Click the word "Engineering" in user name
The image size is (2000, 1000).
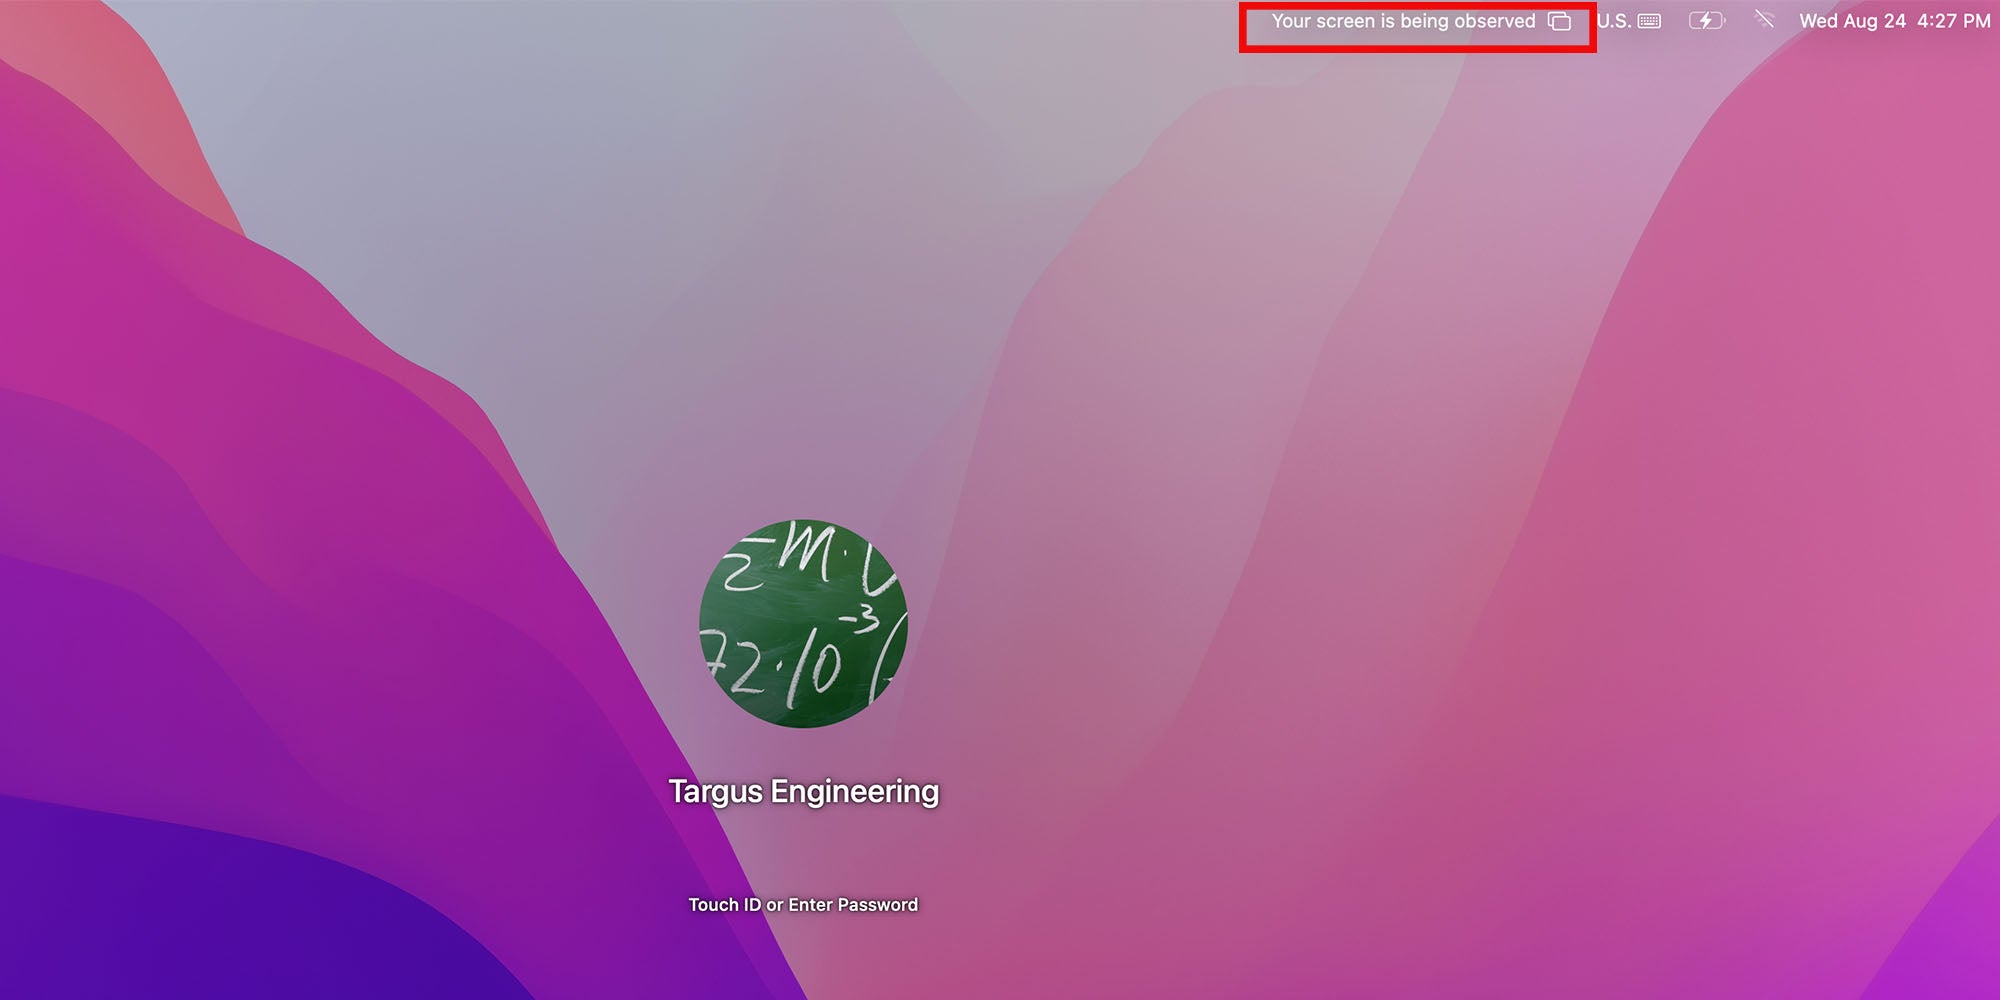(854, 791)
